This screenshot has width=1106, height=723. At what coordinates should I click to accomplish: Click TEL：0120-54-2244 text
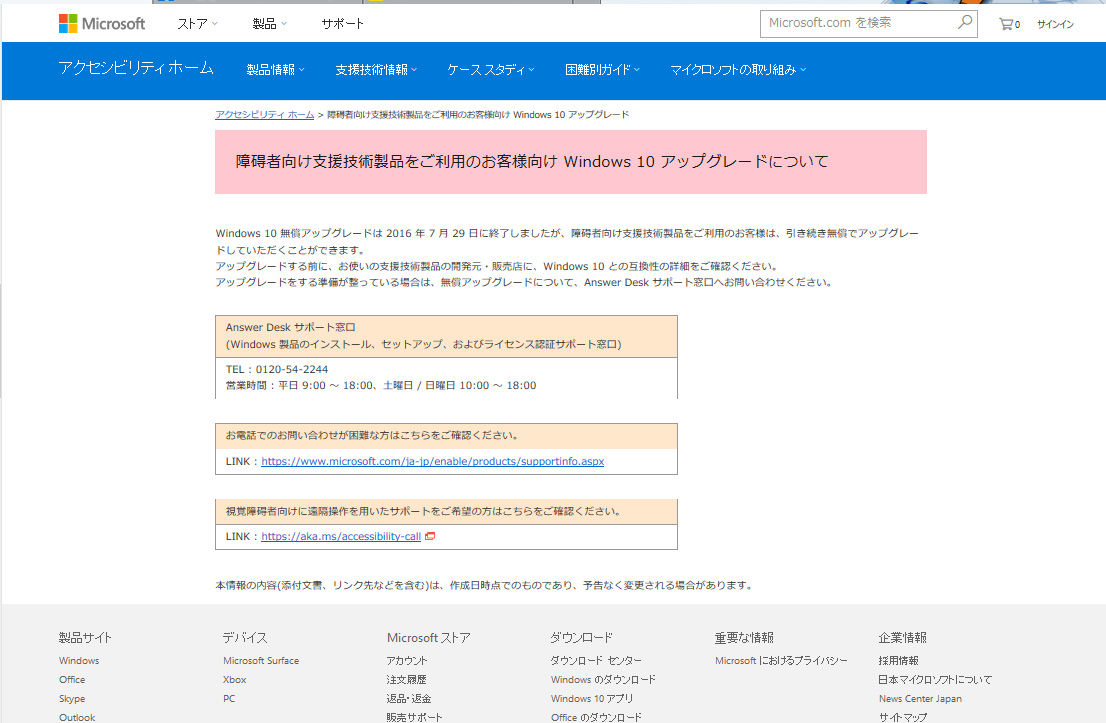coord(276,369)
